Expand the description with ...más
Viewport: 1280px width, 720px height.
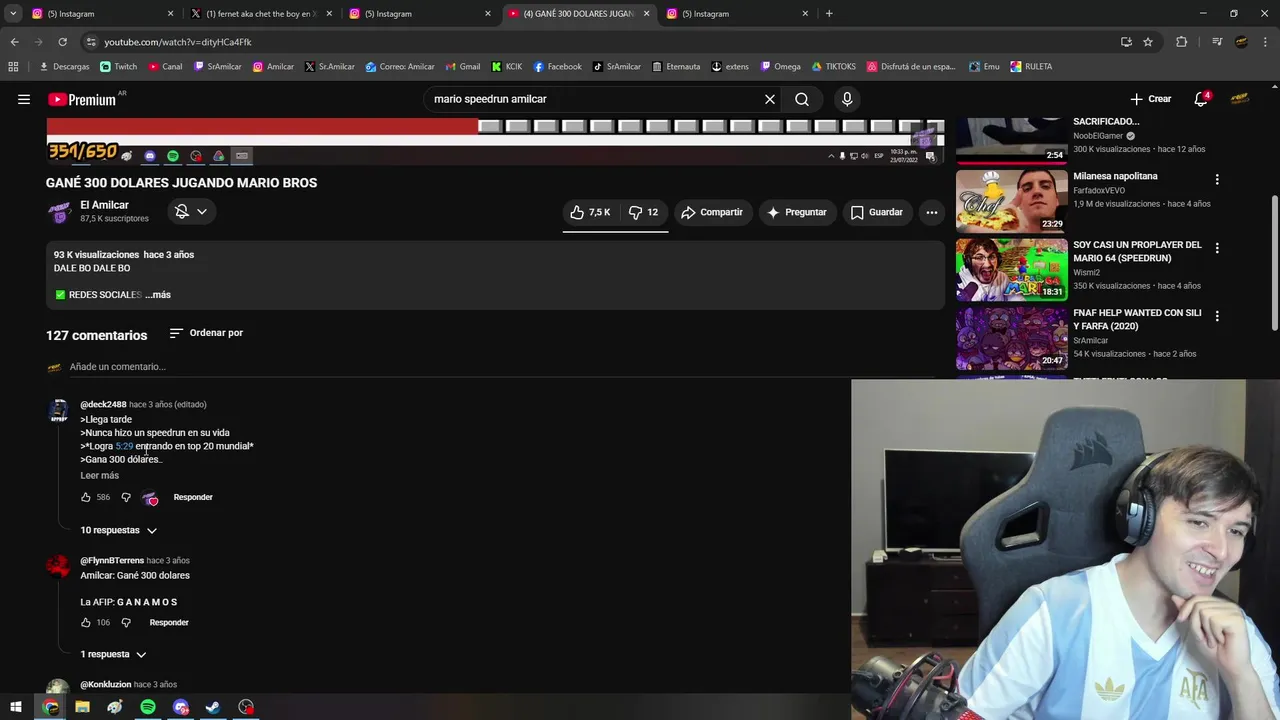point(158,295)
